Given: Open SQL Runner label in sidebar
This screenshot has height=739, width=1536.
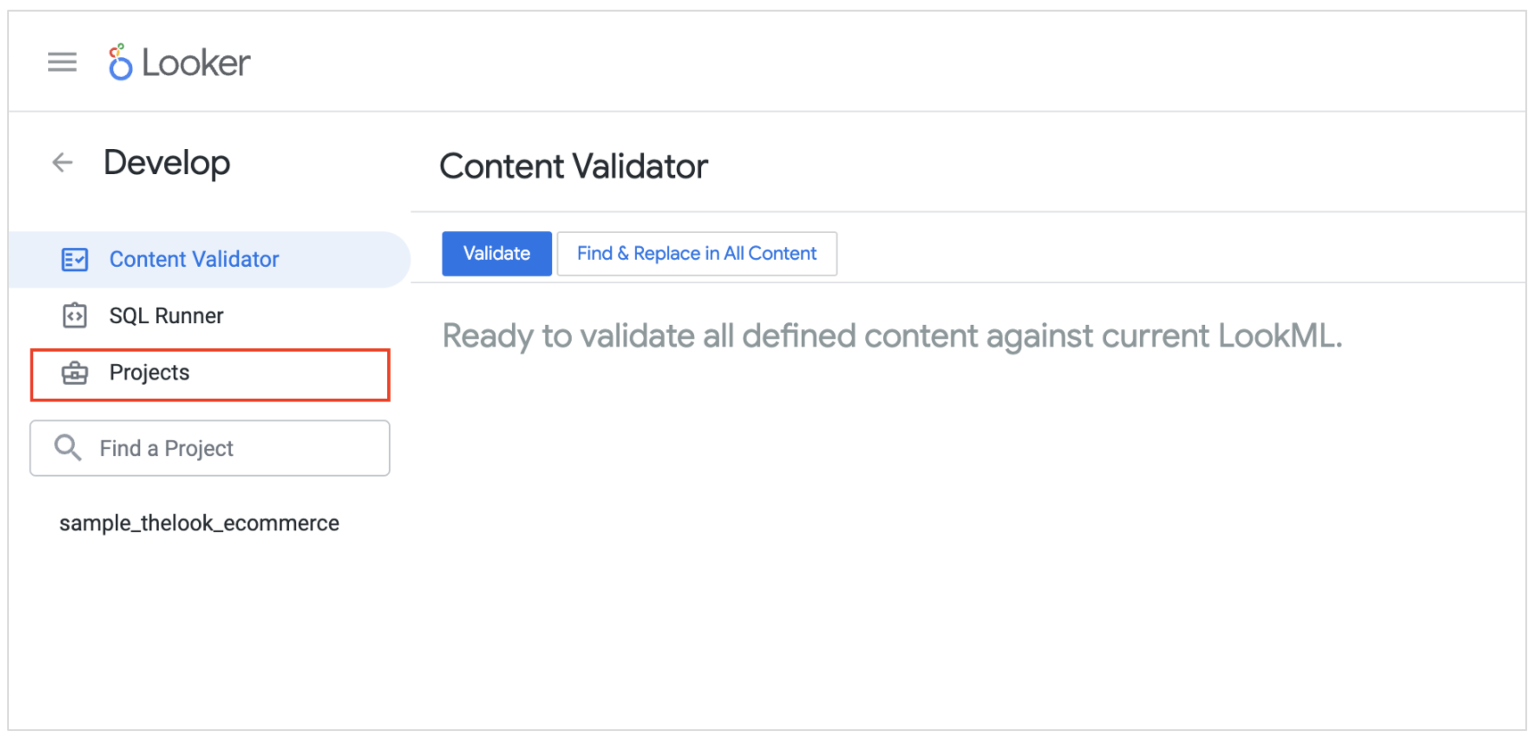Looking at the screenshot, I should 166,316.
